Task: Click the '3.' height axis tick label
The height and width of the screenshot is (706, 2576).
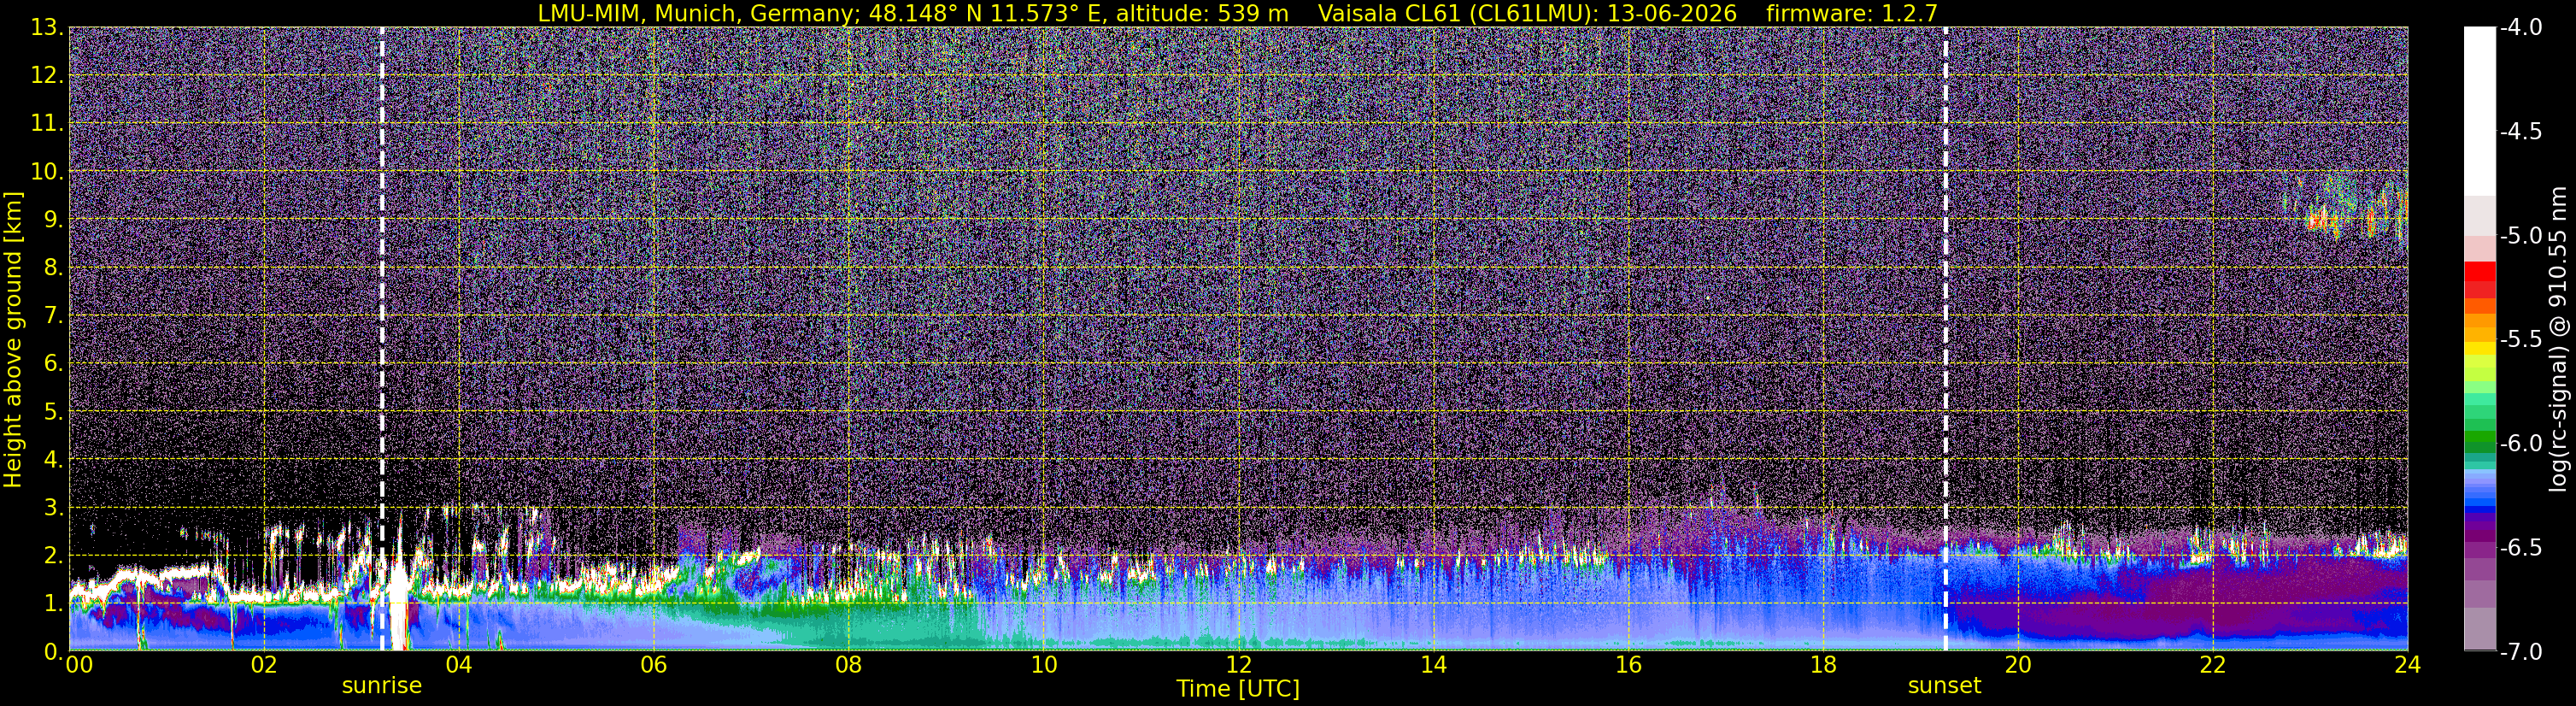Action: [53, 508]
